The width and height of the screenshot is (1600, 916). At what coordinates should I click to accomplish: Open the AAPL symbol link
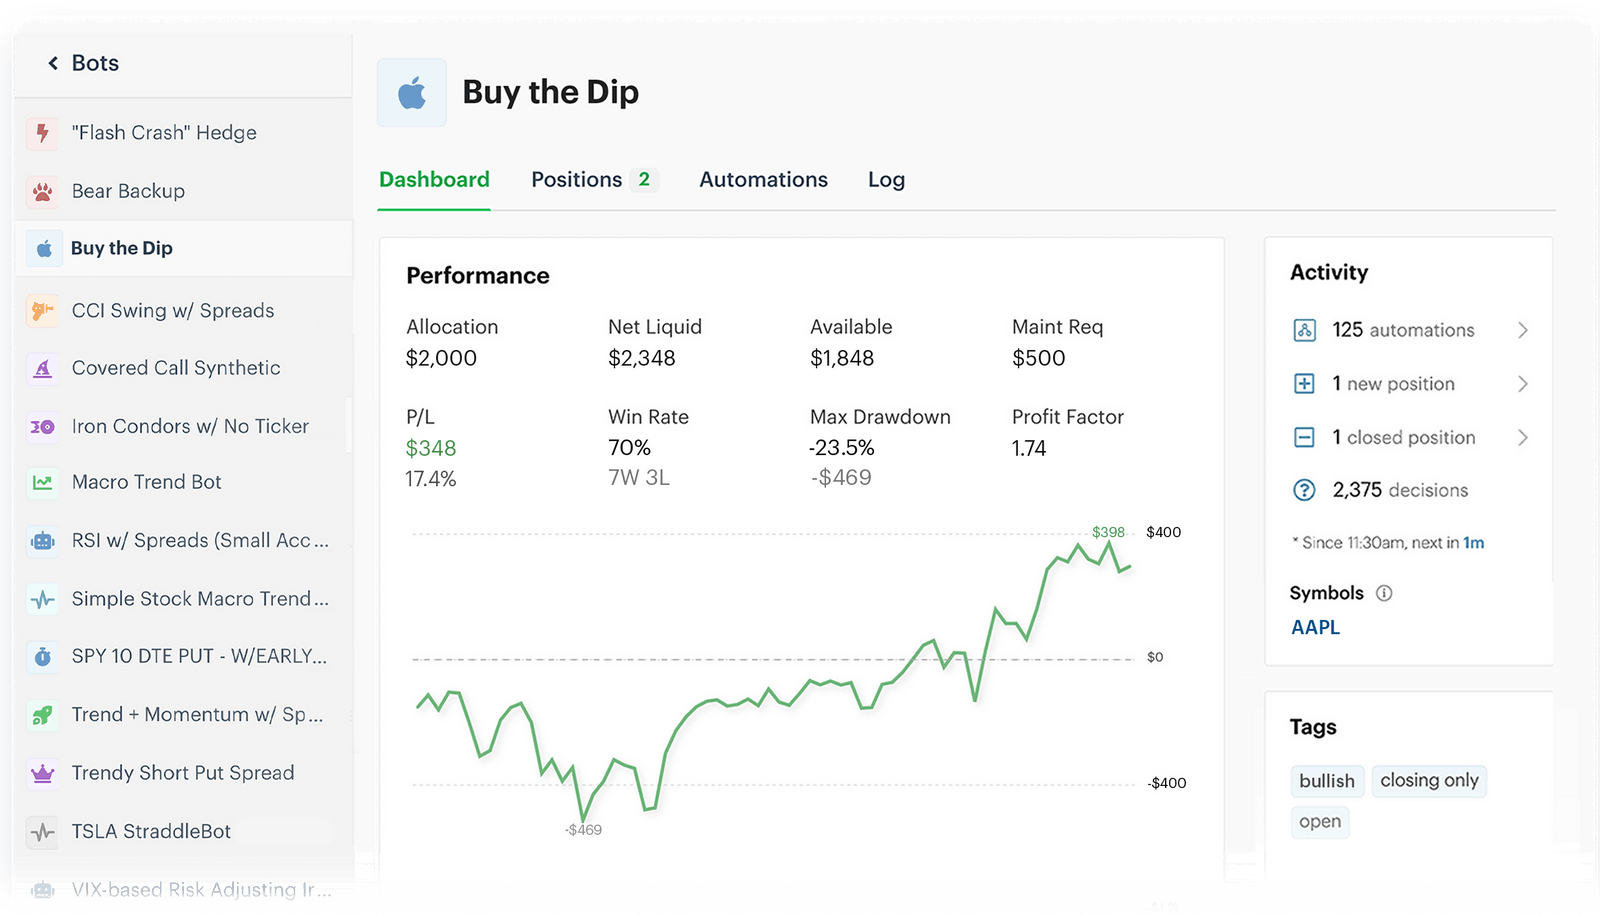[1315, 627]
